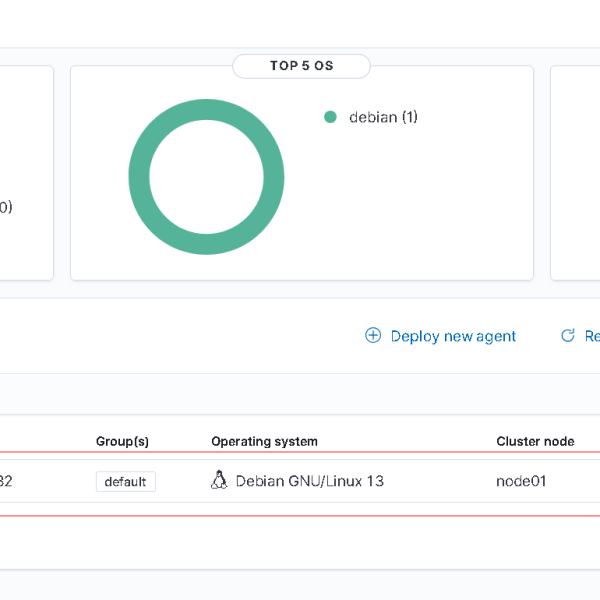Viewport: 600px width, 600px height.
Task: Click the TOP 5 OS panel title
Action: (x=301, y=66)
